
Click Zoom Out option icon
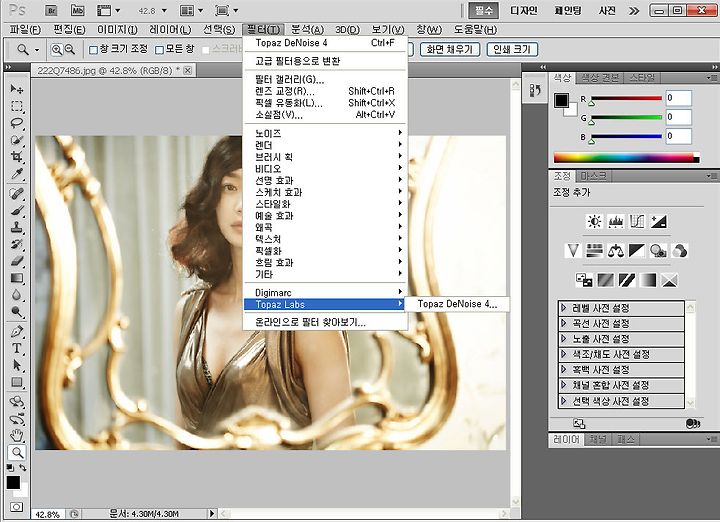pos(69,50)
